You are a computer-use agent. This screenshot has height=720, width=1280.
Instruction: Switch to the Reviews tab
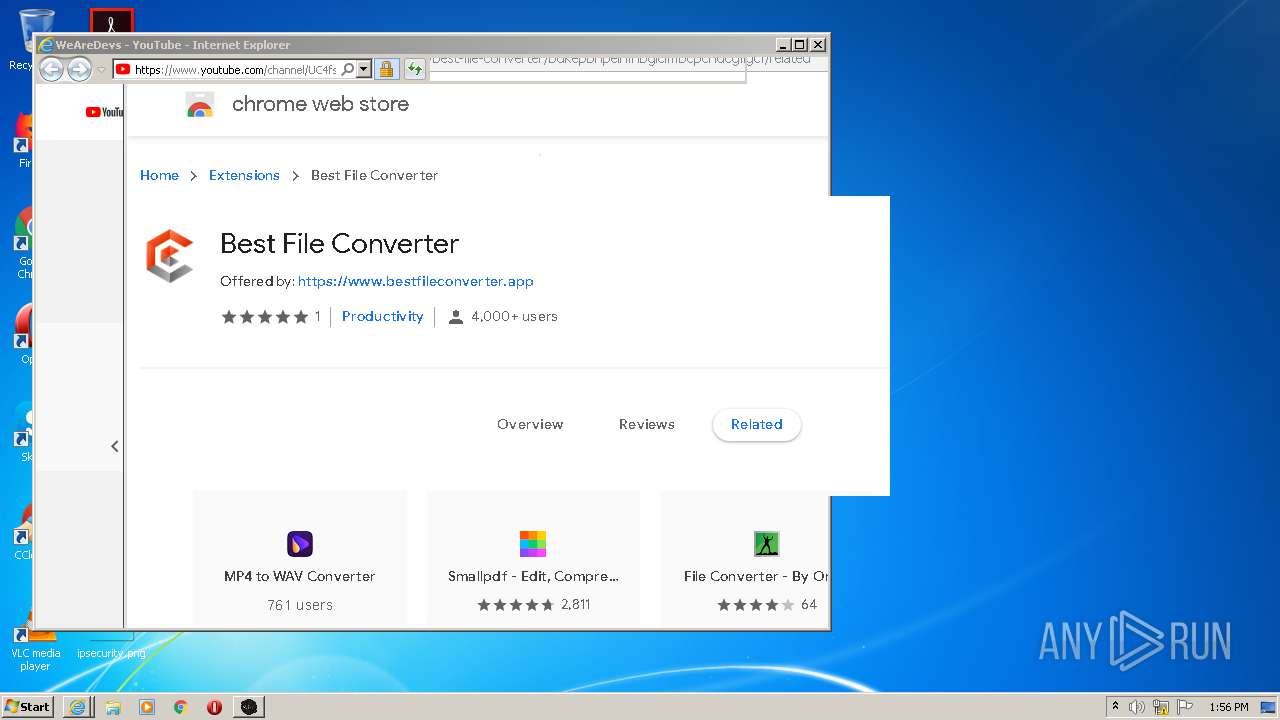click(647, 424)
